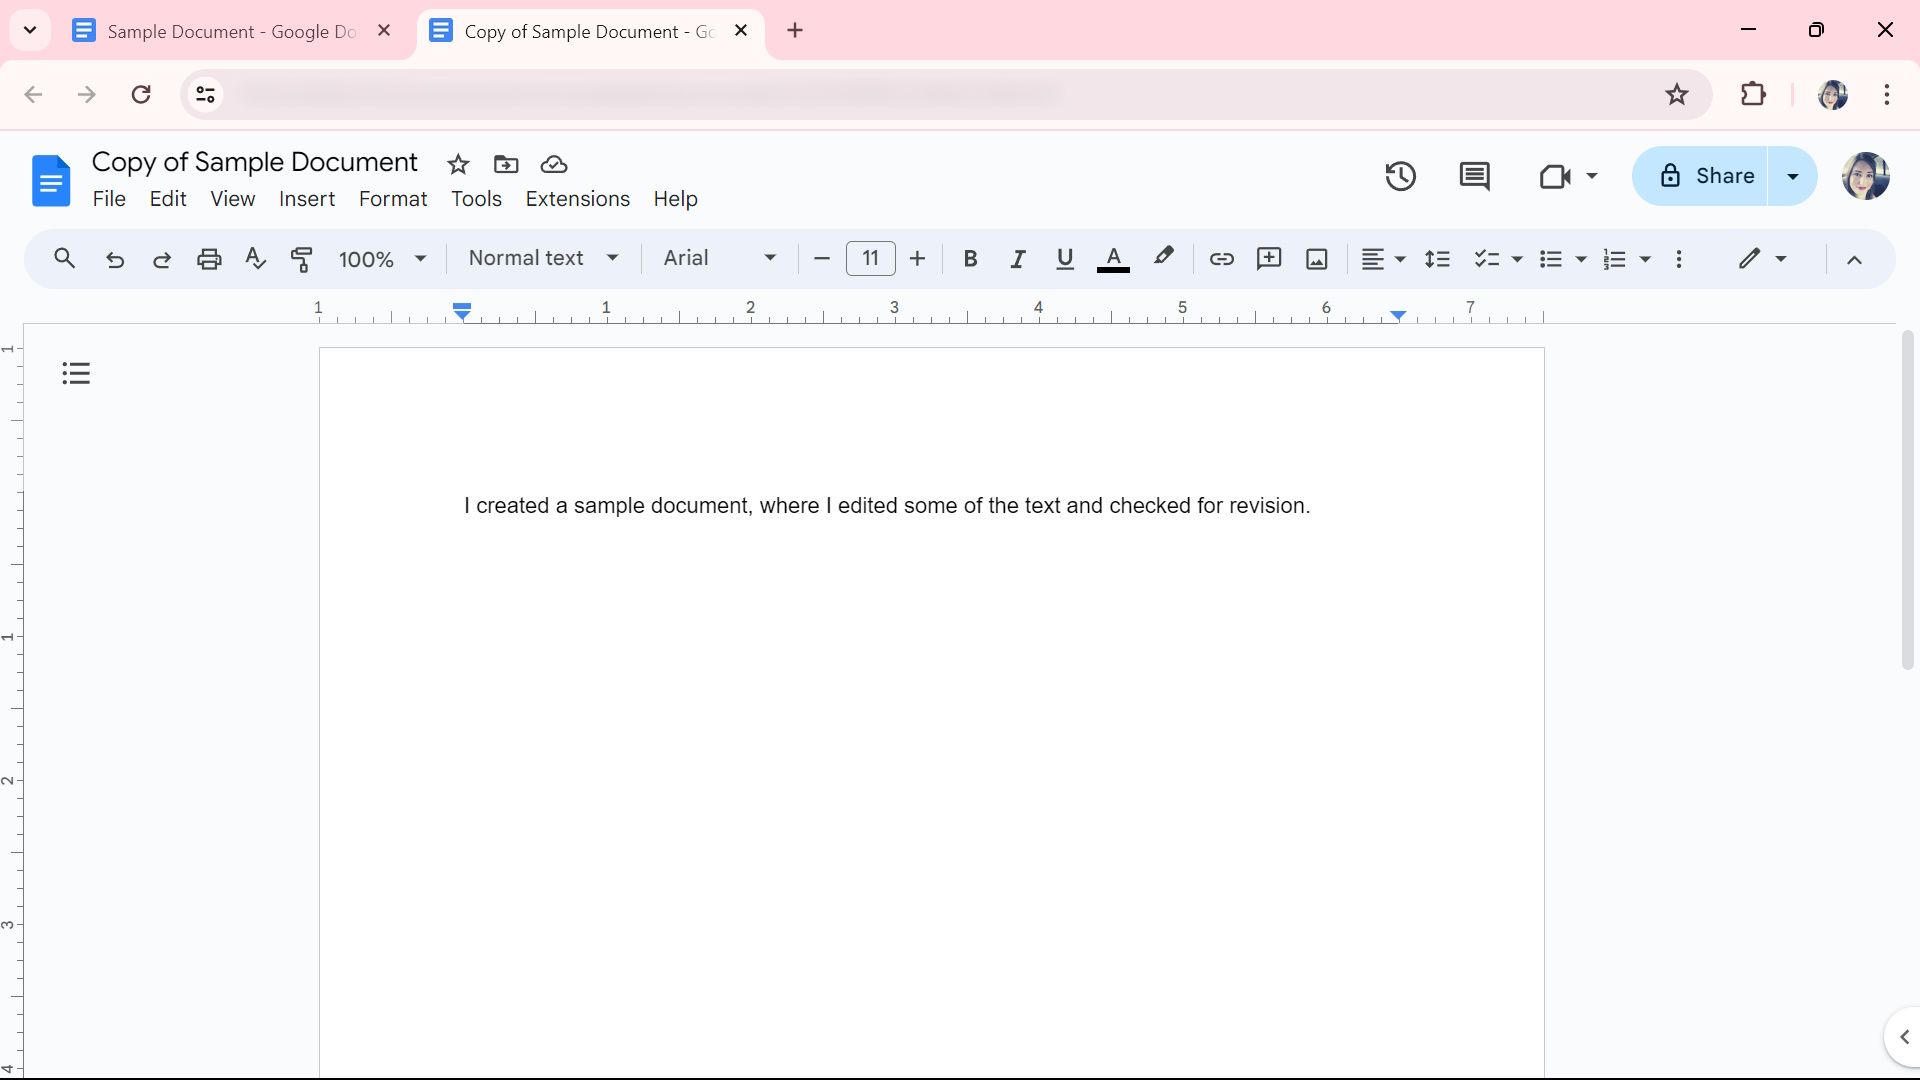
Task: Insert an image
Action: pyautogui.click(x=1316, y=258)
